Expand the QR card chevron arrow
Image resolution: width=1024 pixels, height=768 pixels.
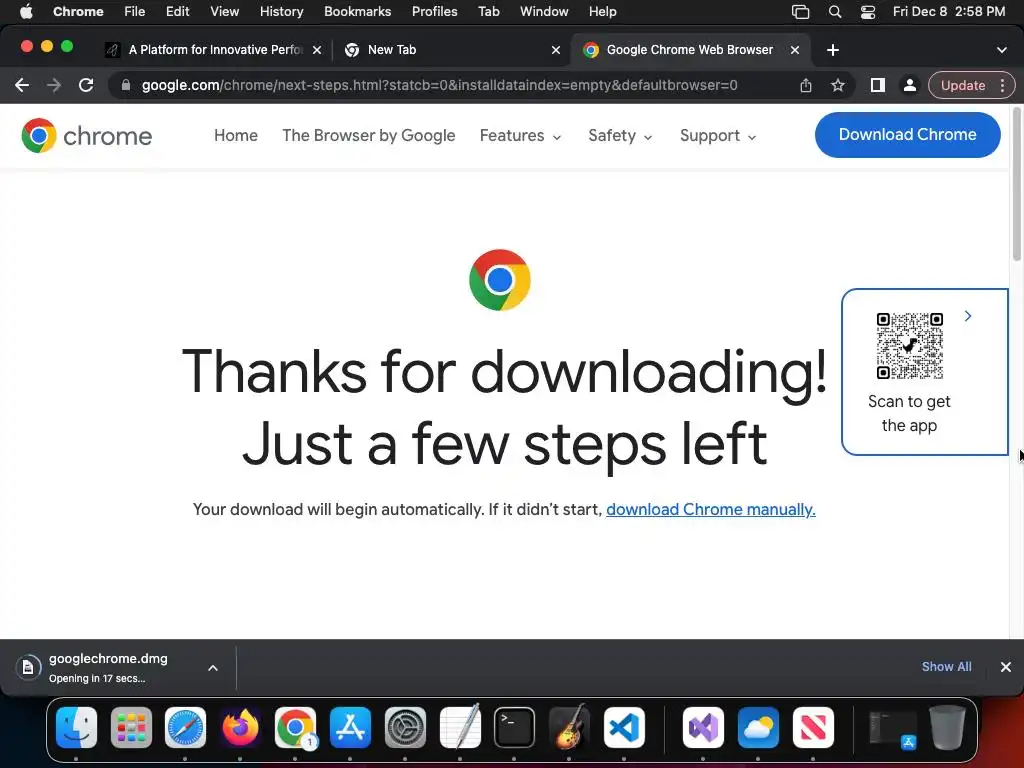(x=968, y=316)
